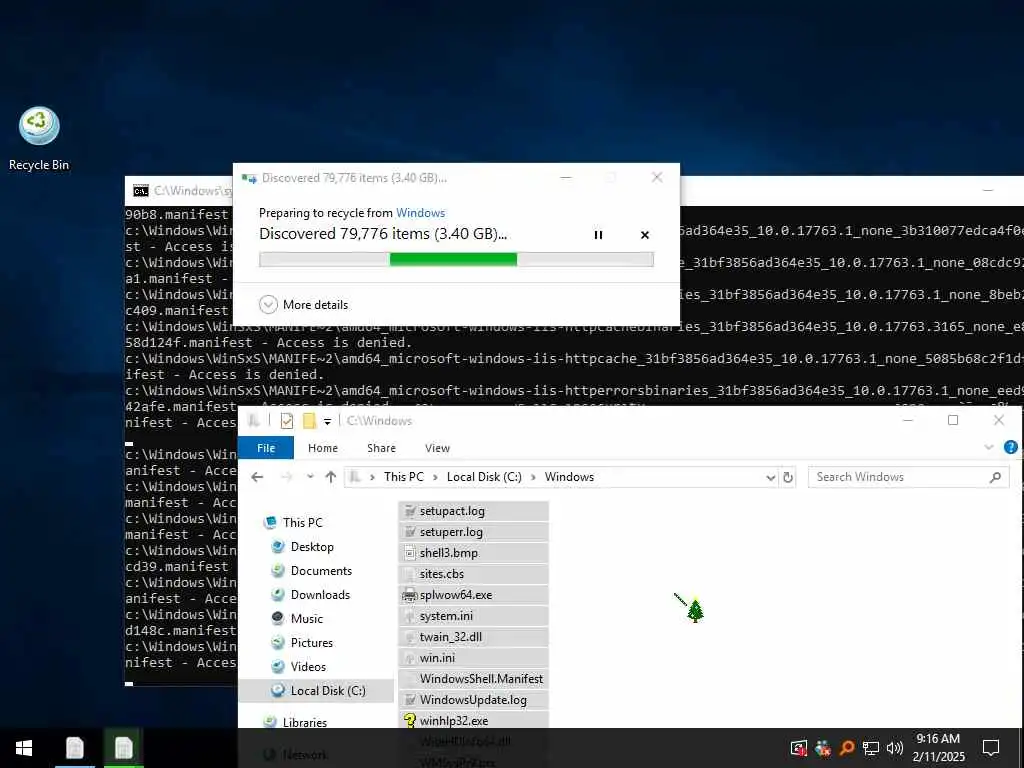The height and width of the screenshot is (768, 1024).
Task: Select splwow64.exe file
Action: coord(473,595)
